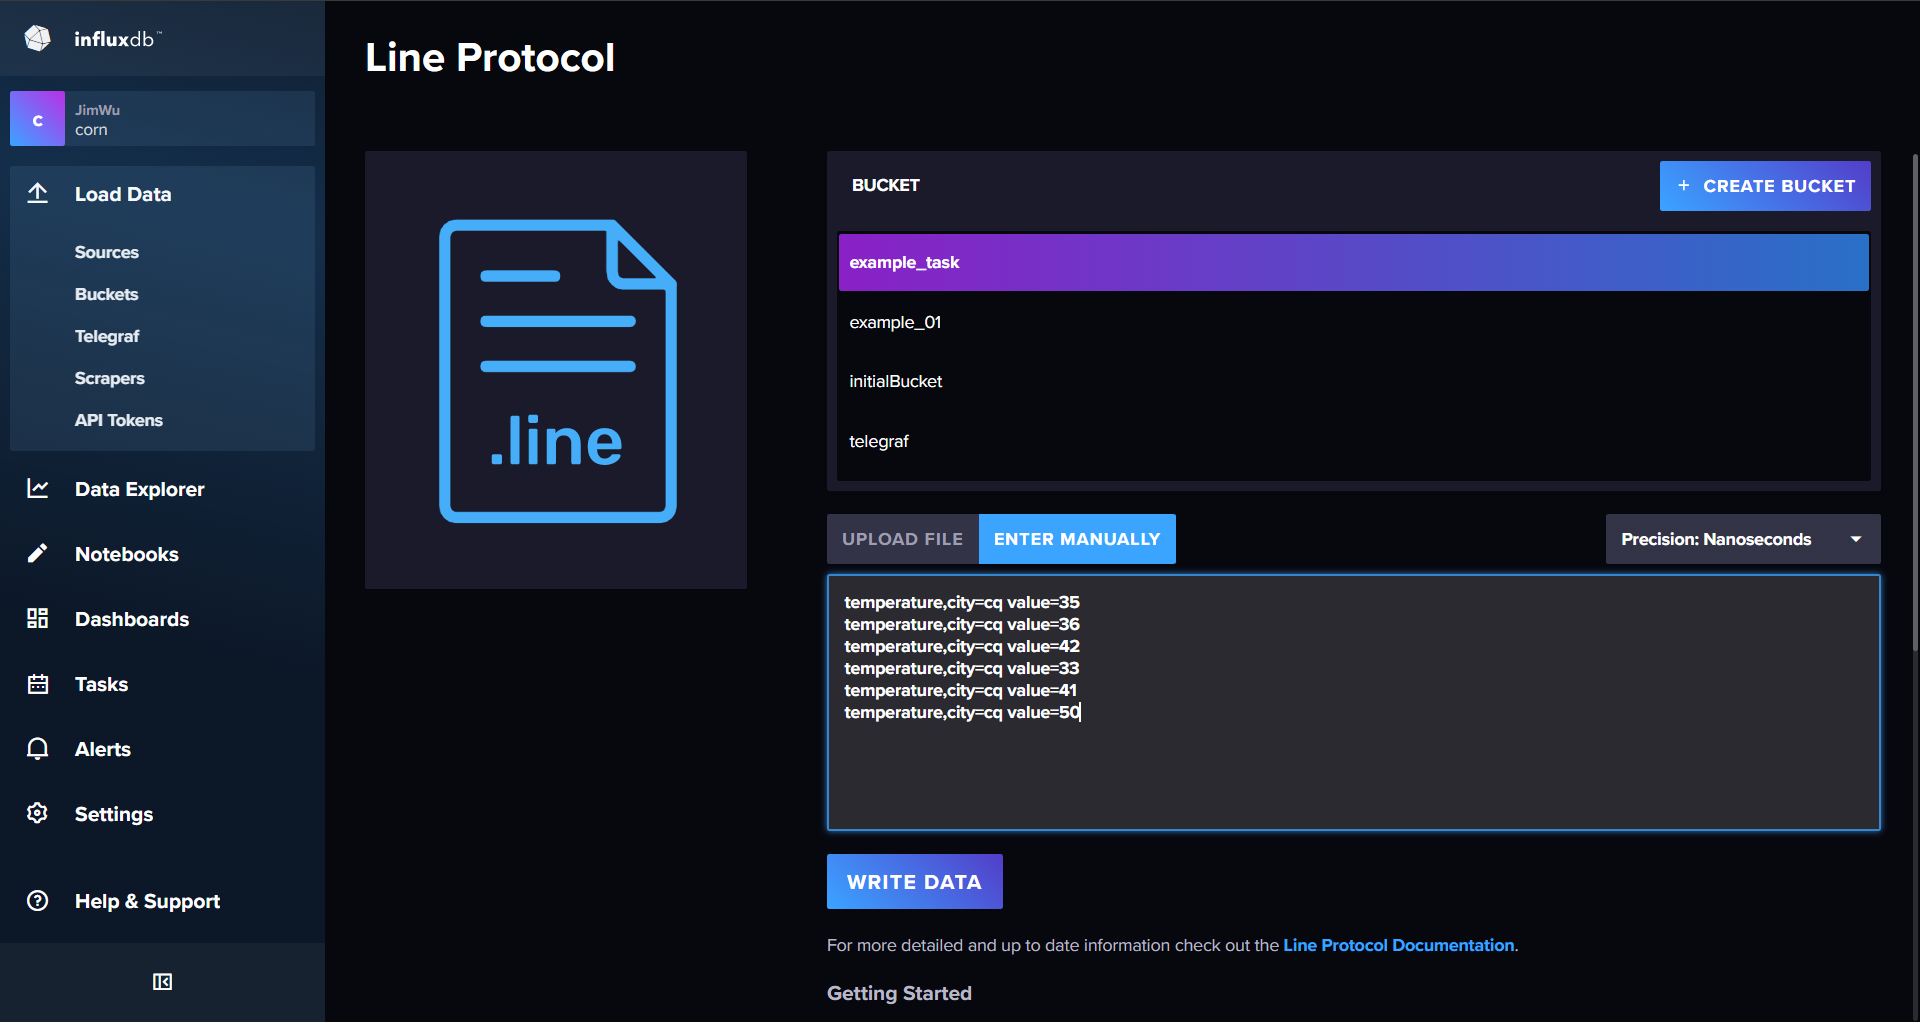Image resolution: width=1920 pixels, height=1022 pixels.
Task: Open Alerts page
Action: point(103,749)
